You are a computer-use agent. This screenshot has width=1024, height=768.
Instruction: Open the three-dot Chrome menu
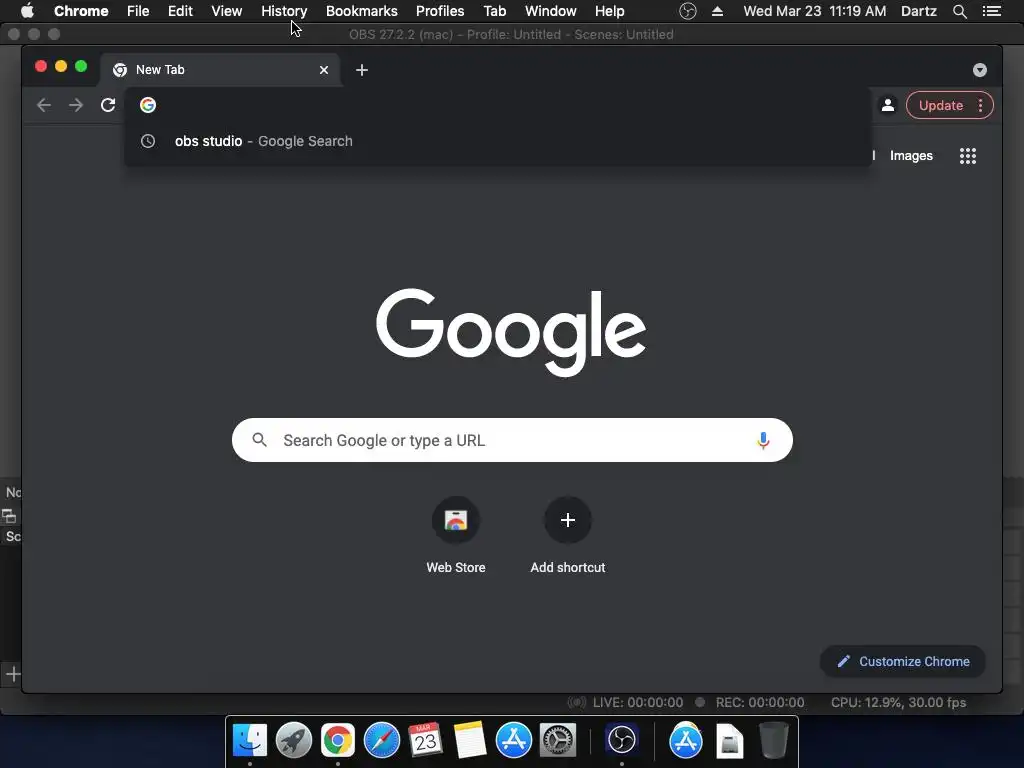[980, 106]
